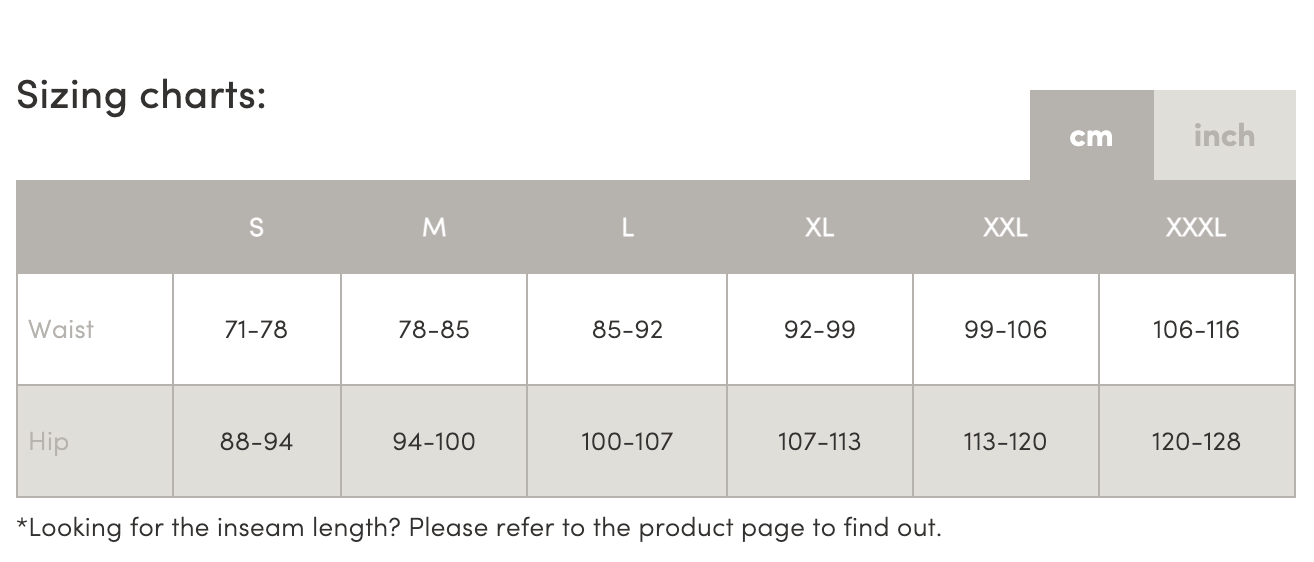Select the 88-94 hip cell
The height and width of the screenshot is (562, 1314).
pyautogui.click(x=256, y=442)
